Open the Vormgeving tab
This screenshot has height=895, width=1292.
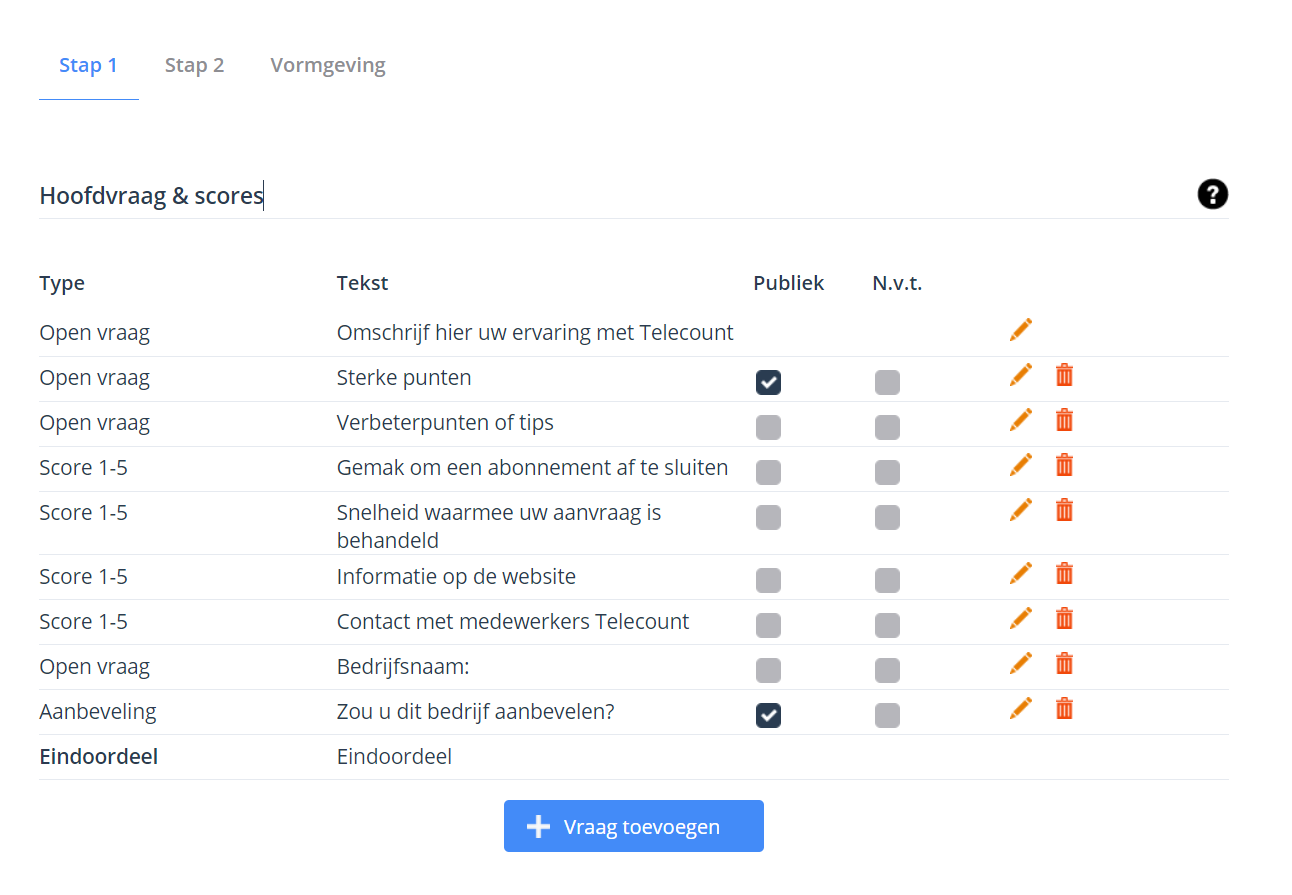tap(327, 66)
